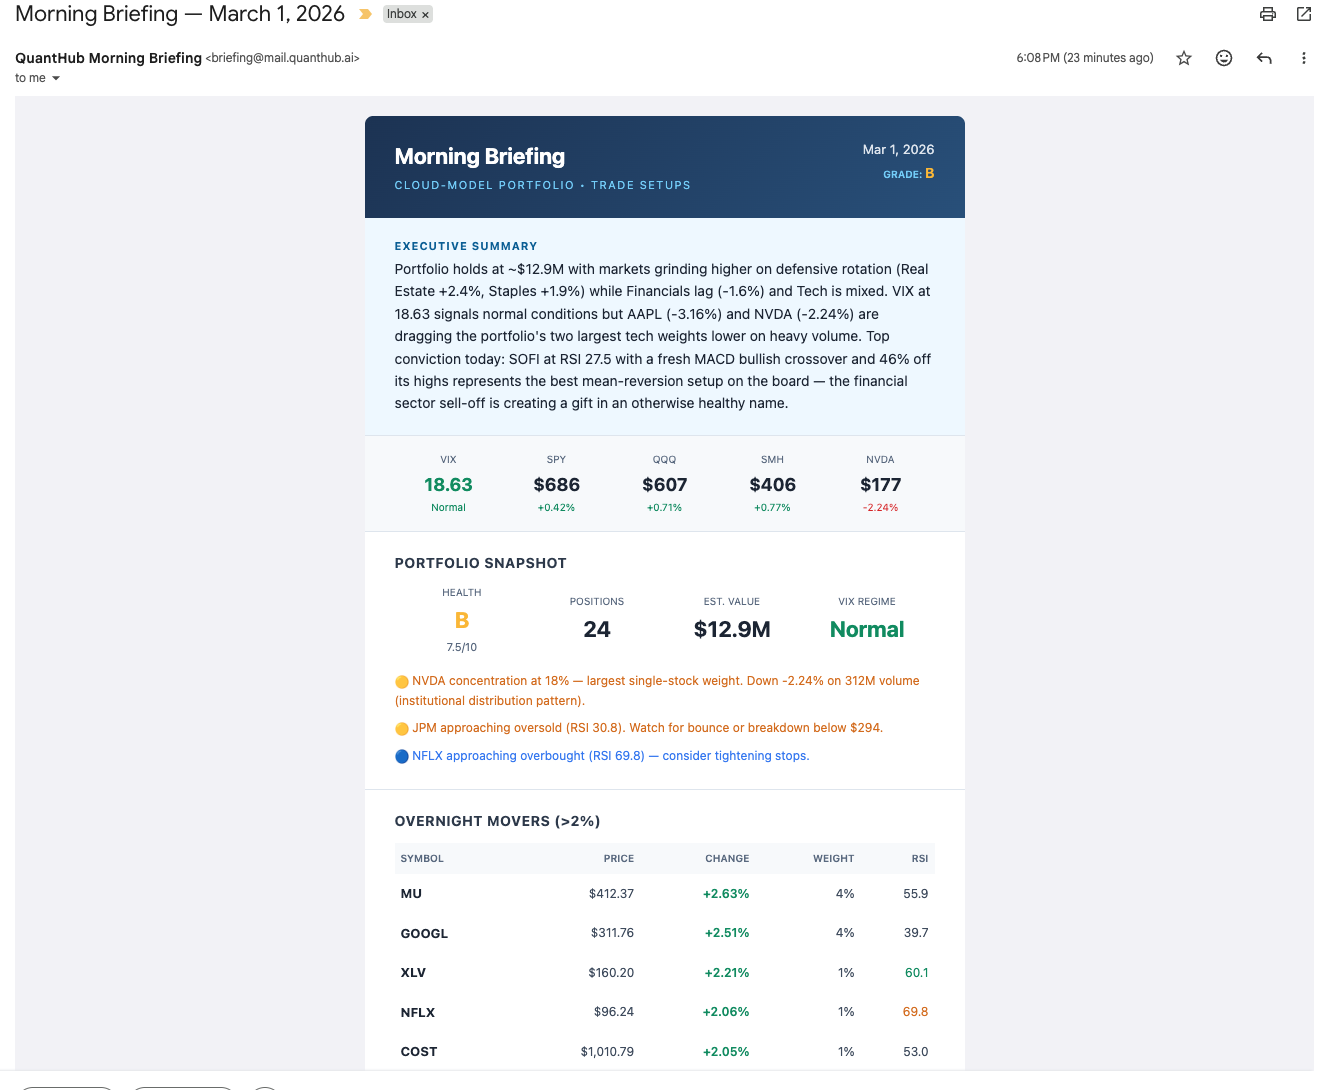Click the GOOGL ticker symbol

click(x=424, y=933)
